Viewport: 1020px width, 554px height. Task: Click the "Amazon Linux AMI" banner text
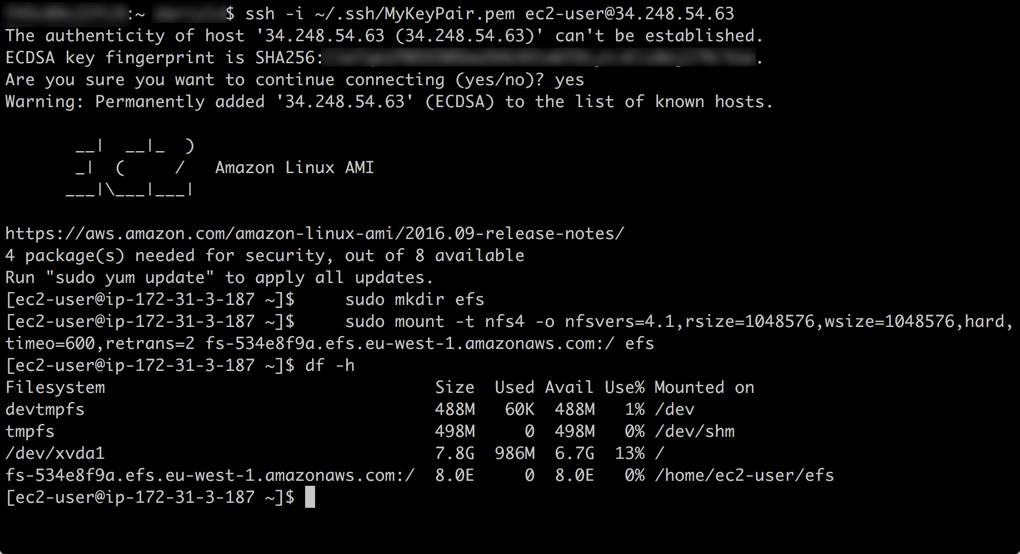click(x=294, y=167)
